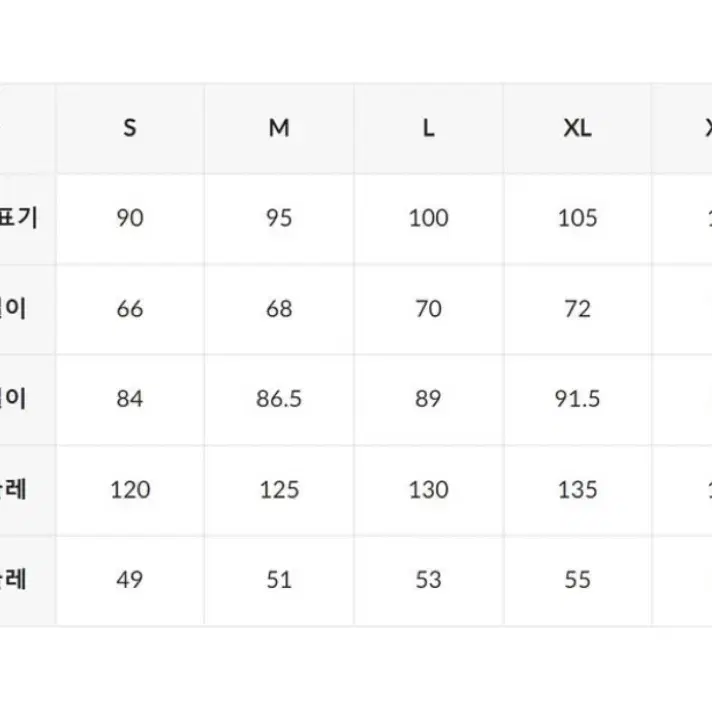The height and width of the screenshot is (712, 712).
Task: Click the cell showing 90
Action: (130, 218)
